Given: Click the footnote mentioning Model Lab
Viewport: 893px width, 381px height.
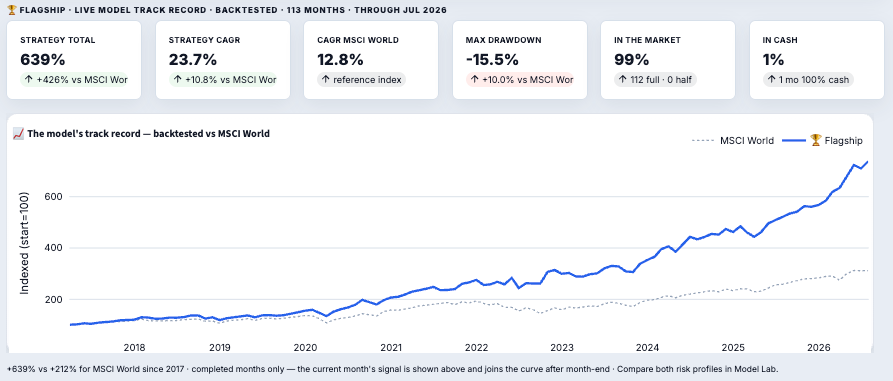Looking at the screenshot, I should [x=392, y=369].
